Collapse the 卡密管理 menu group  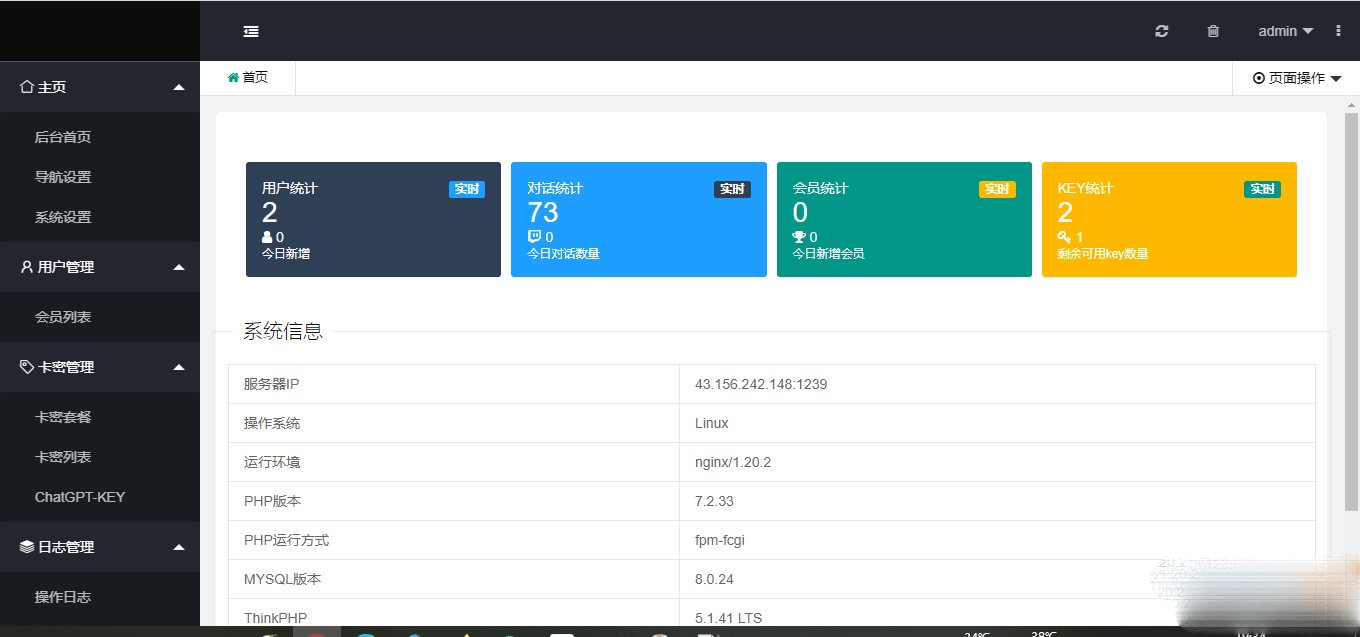click(100, 367)
